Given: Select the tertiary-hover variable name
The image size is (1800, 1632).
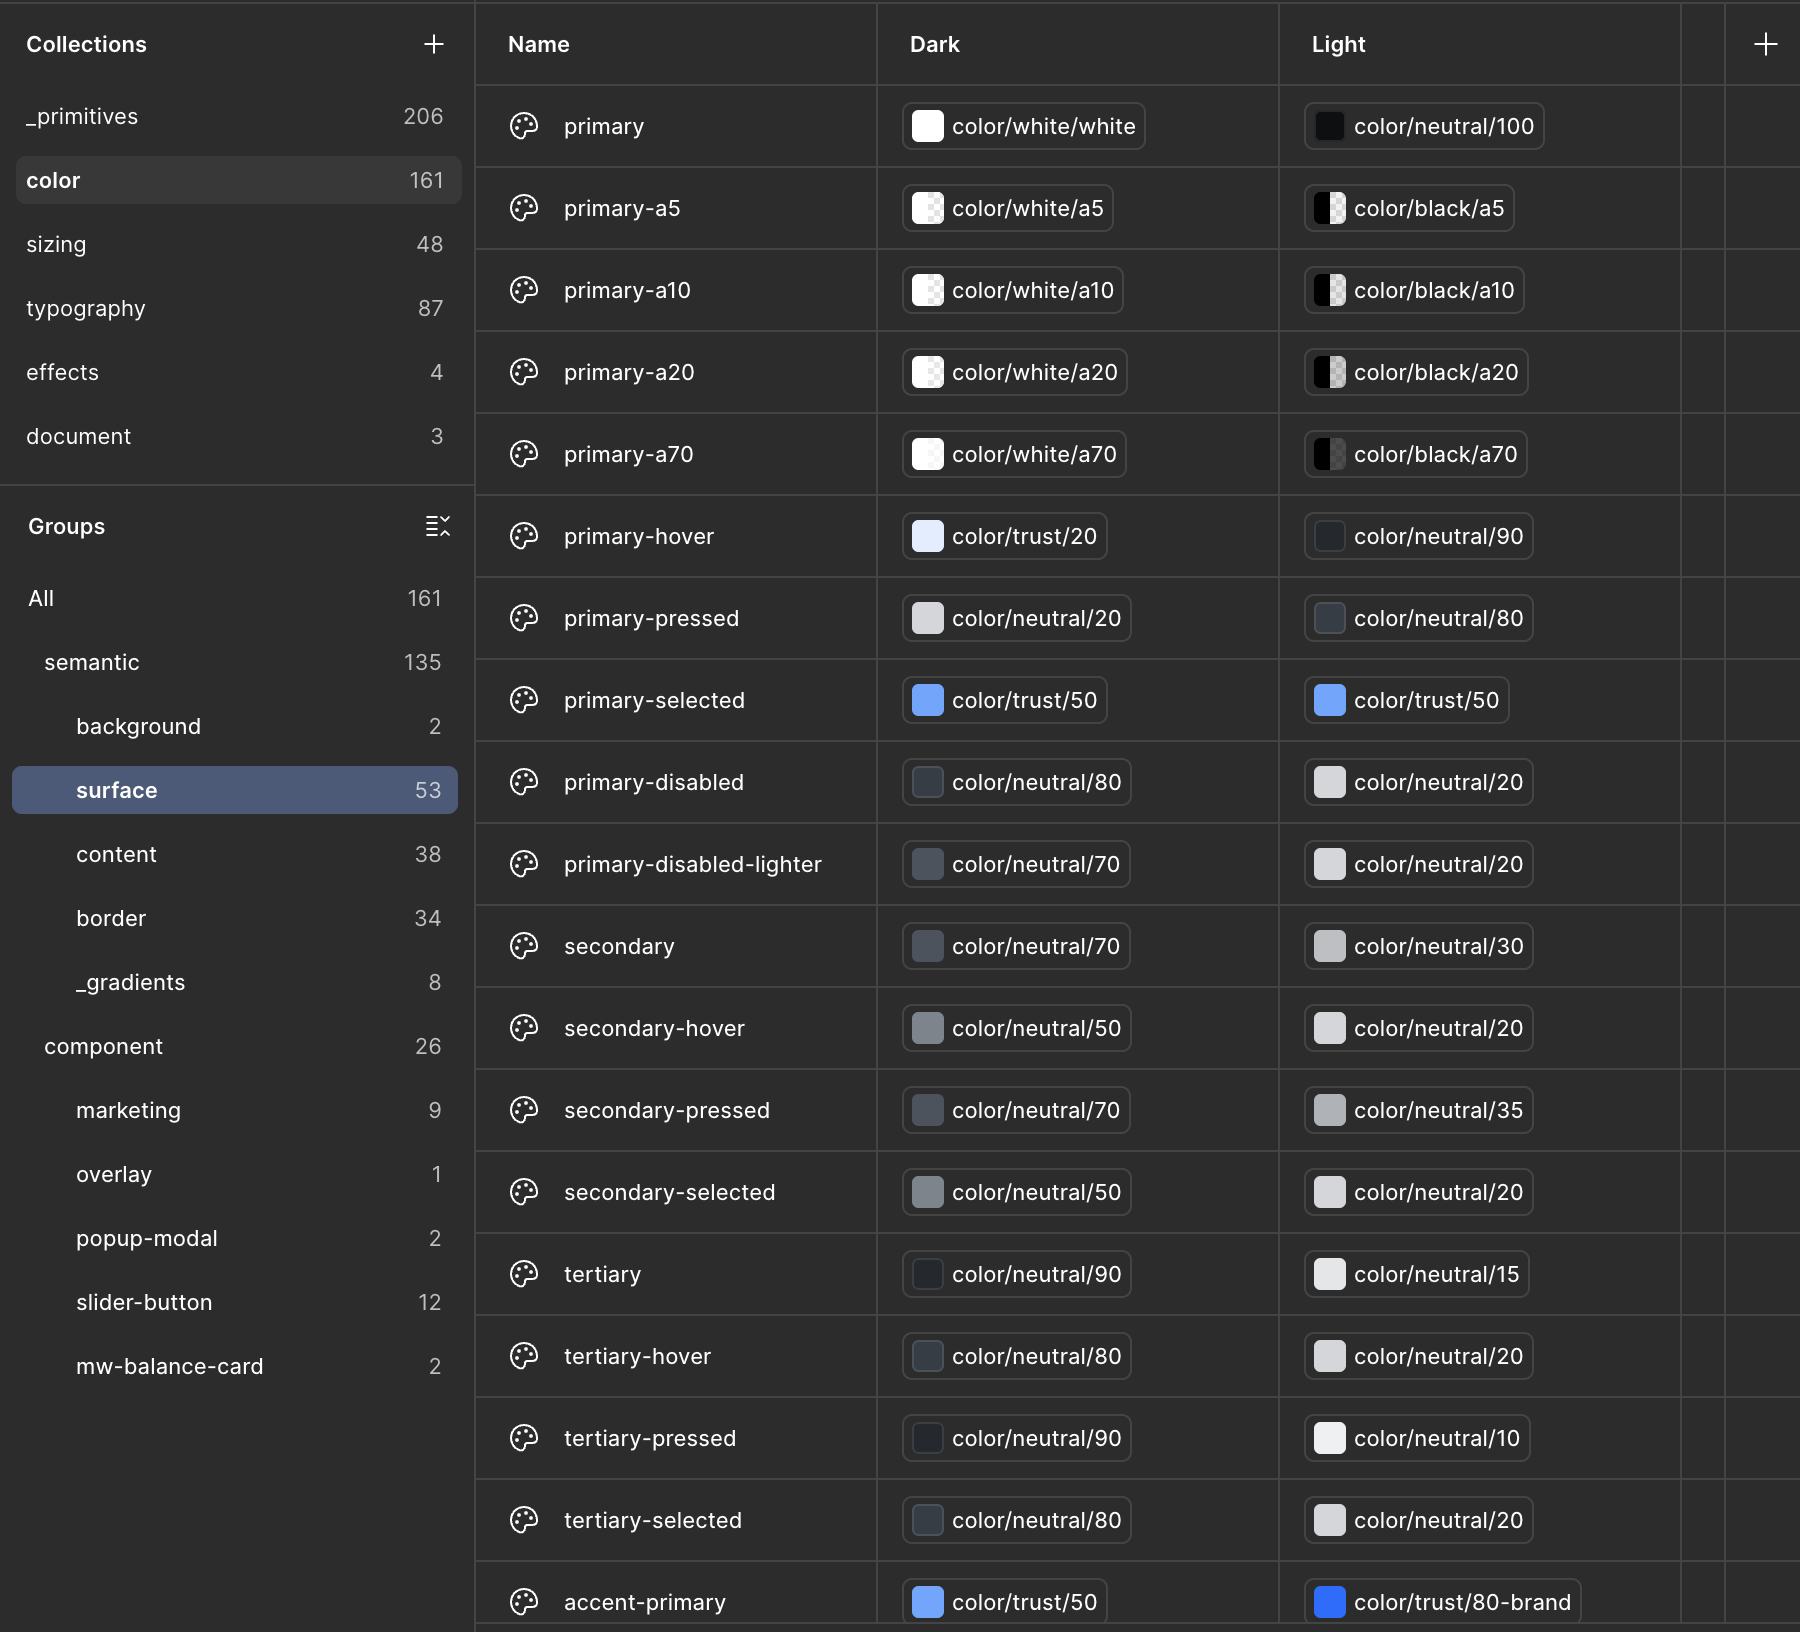Looking at the screenshot, I should [638, 1356].
